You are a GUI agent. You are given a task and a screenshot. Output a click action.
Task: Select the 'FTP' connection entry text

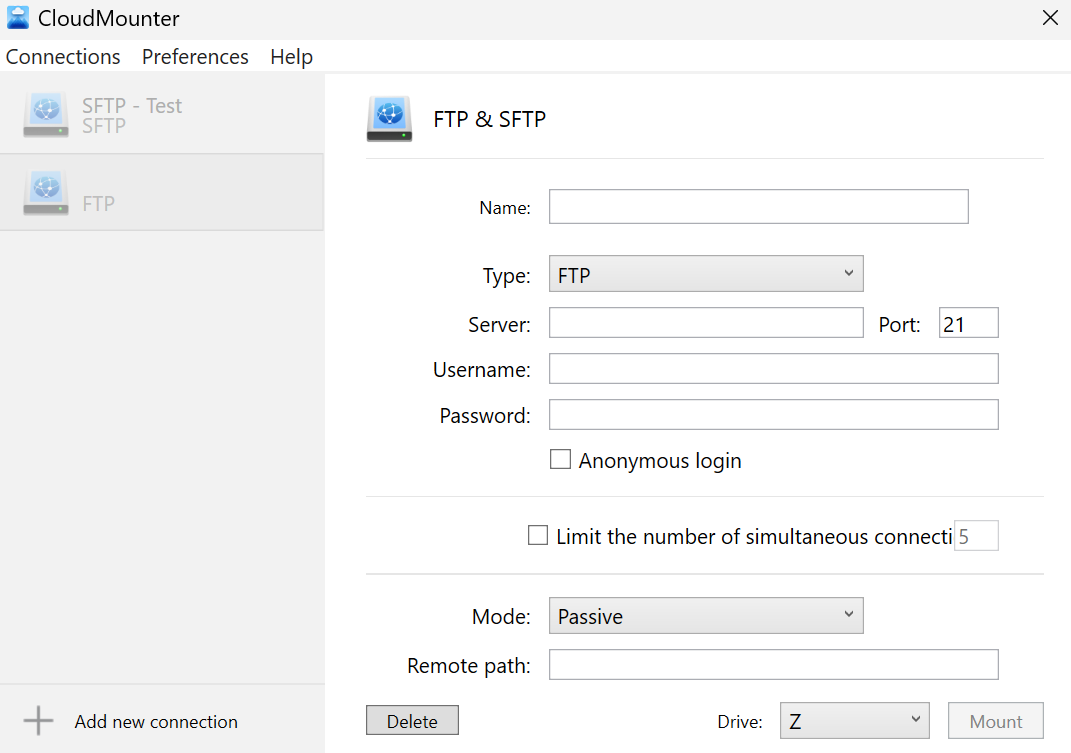pos(98,204)
